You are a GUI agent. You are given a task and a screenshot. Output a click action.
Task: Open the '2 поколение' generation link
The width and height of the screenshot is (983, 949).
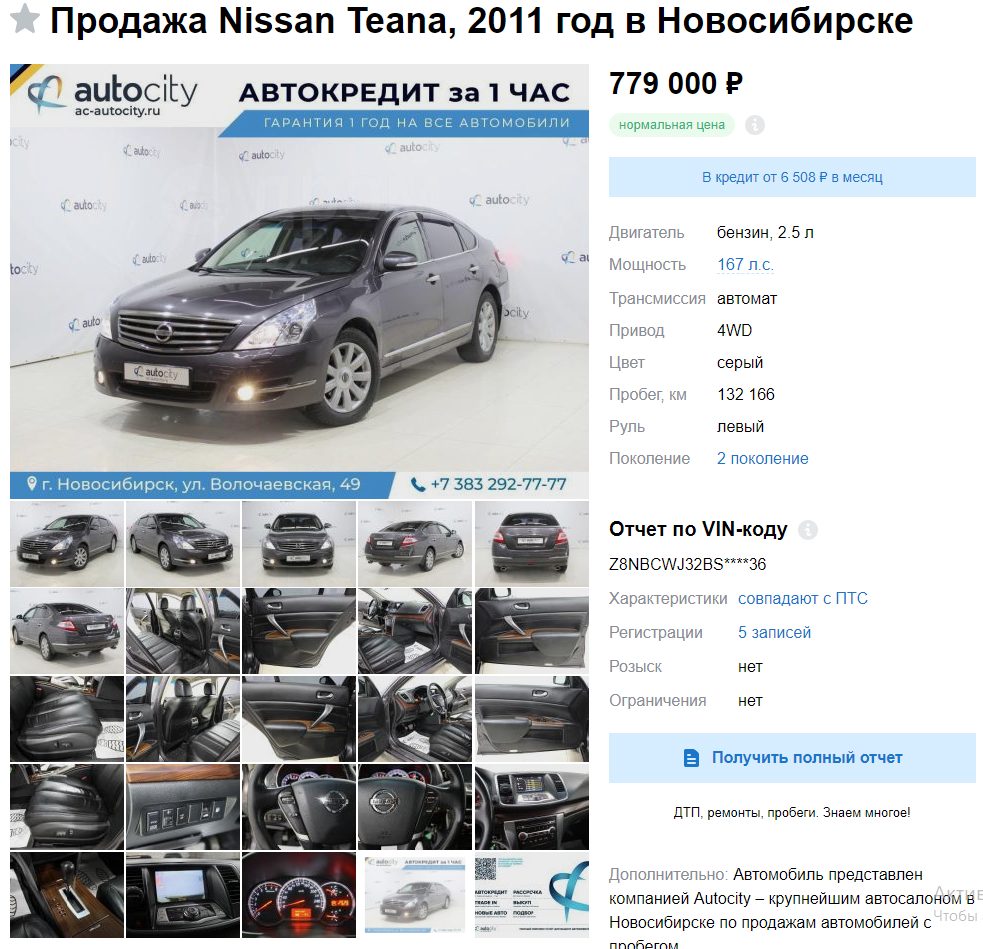(x=762, y=458)
